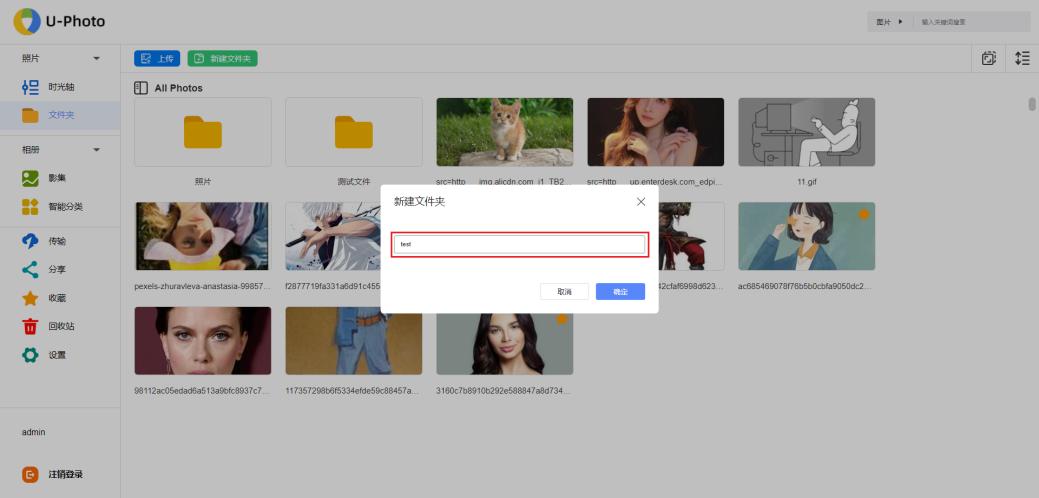Open the sort order list icon

click(1021, 58)
